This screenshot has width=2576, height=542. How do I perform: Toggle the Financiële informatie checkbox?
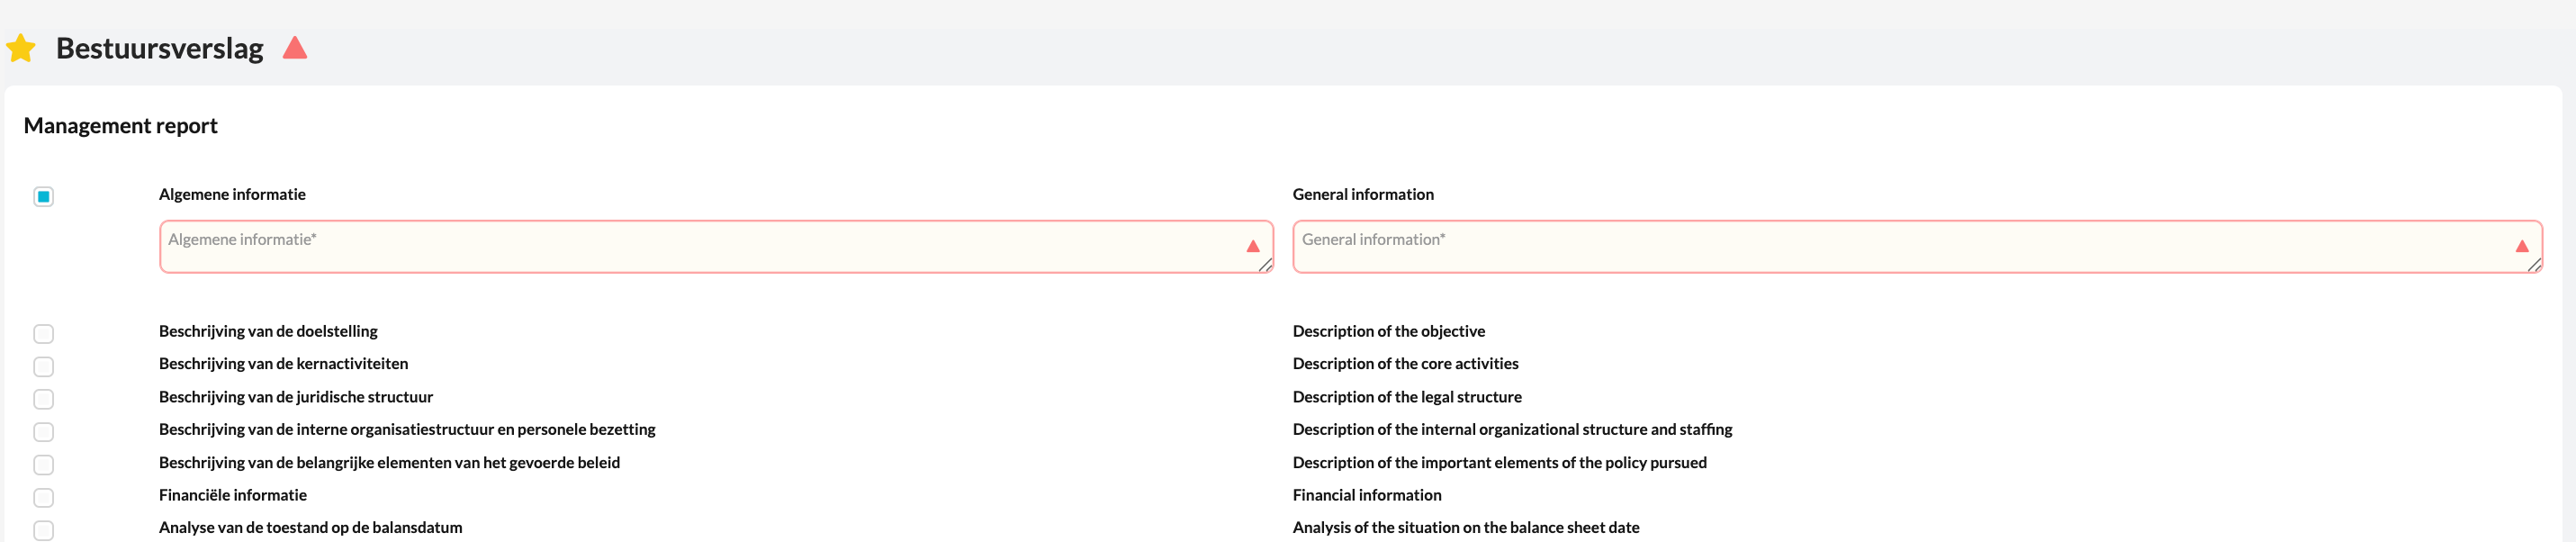click(43, 498)
